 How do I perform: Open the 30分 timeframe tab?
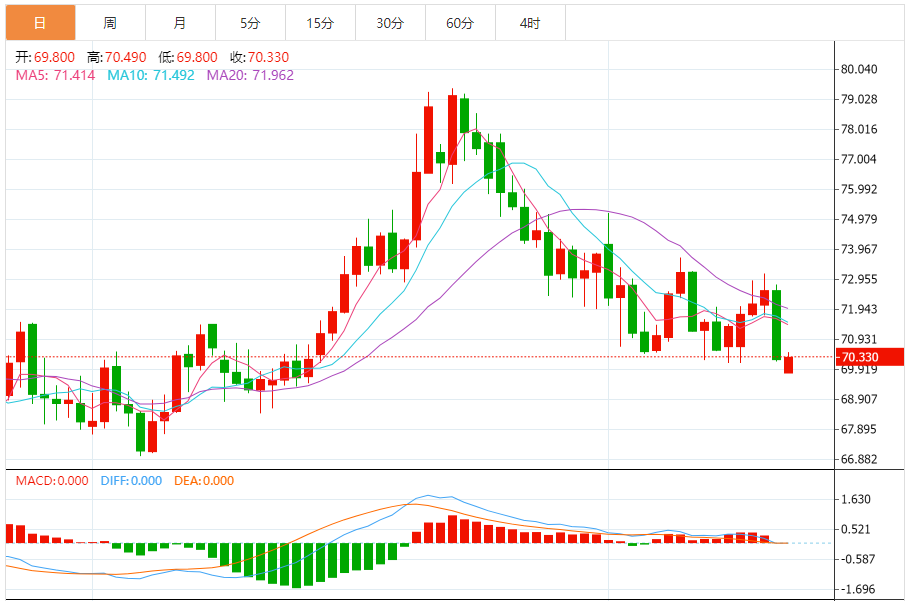(390, 23)
